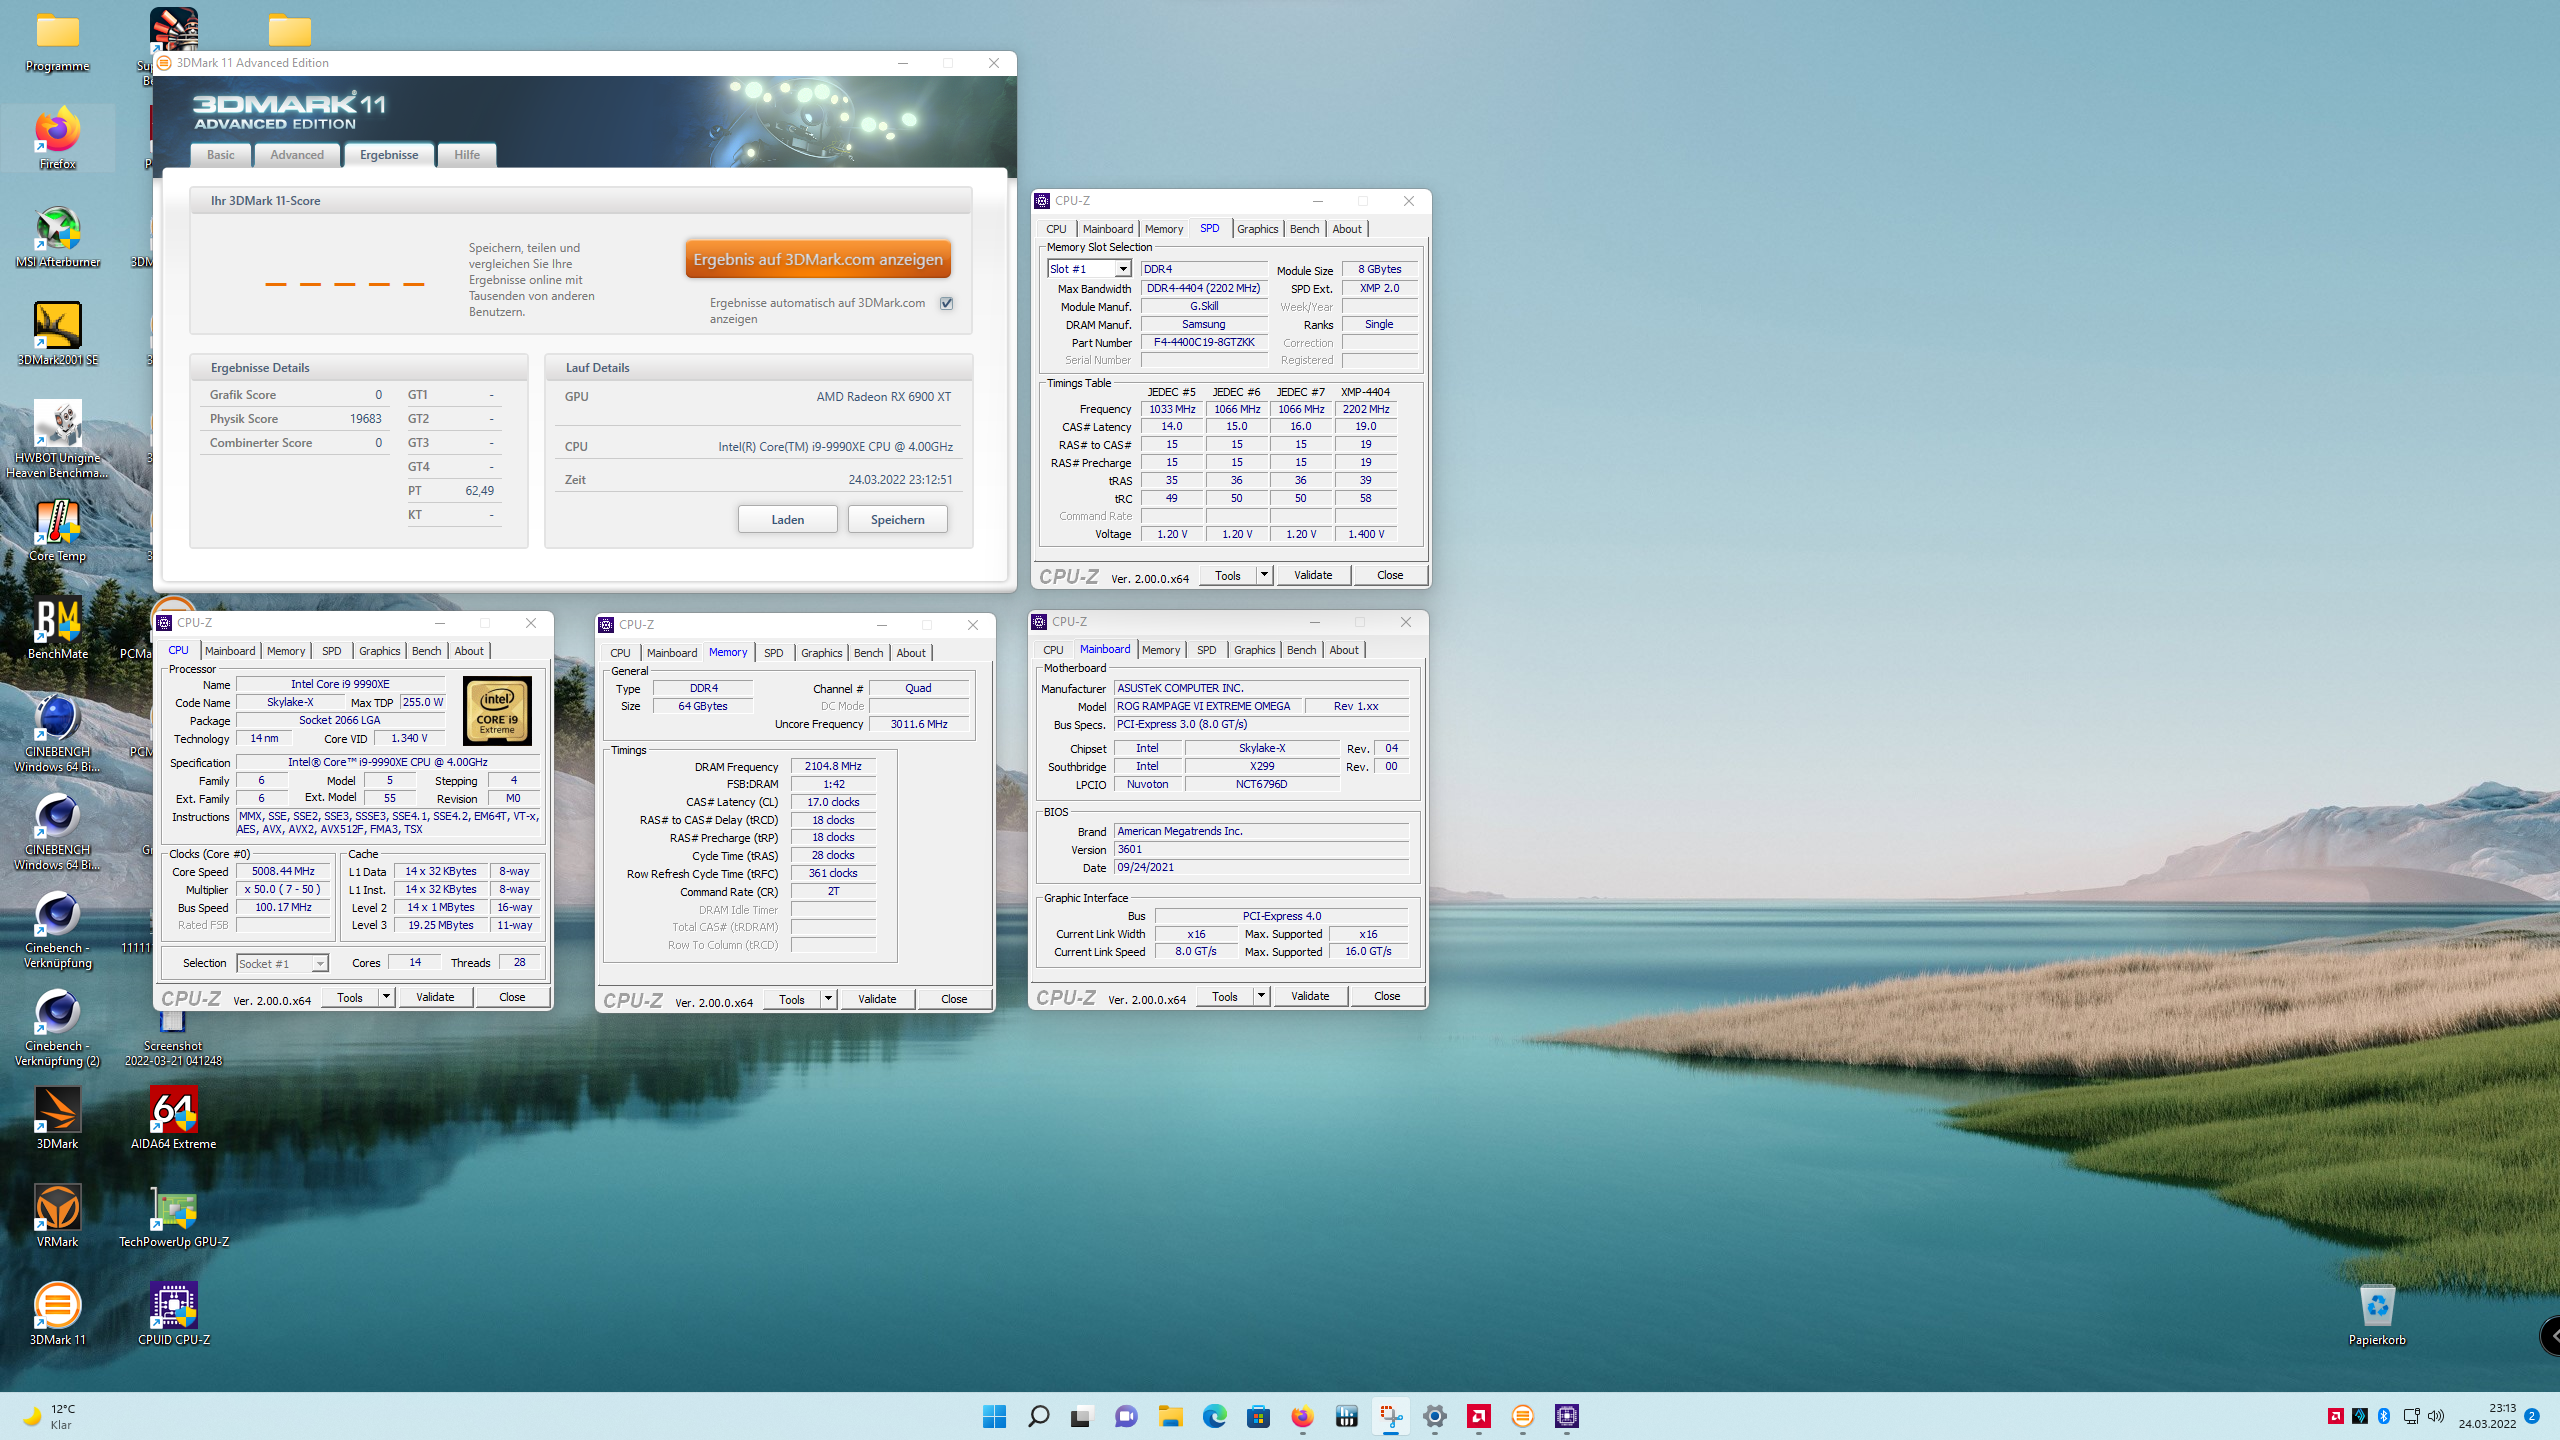Click the ROG RAMPAGE VI EXTREME OMEGA model field
Viewport: 2560px width, 1440px height.
point(1207,706)
